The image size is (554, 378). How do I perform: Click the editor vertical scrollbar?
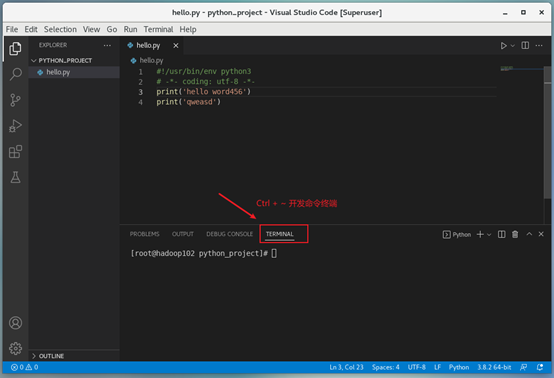tap(548, 133)
